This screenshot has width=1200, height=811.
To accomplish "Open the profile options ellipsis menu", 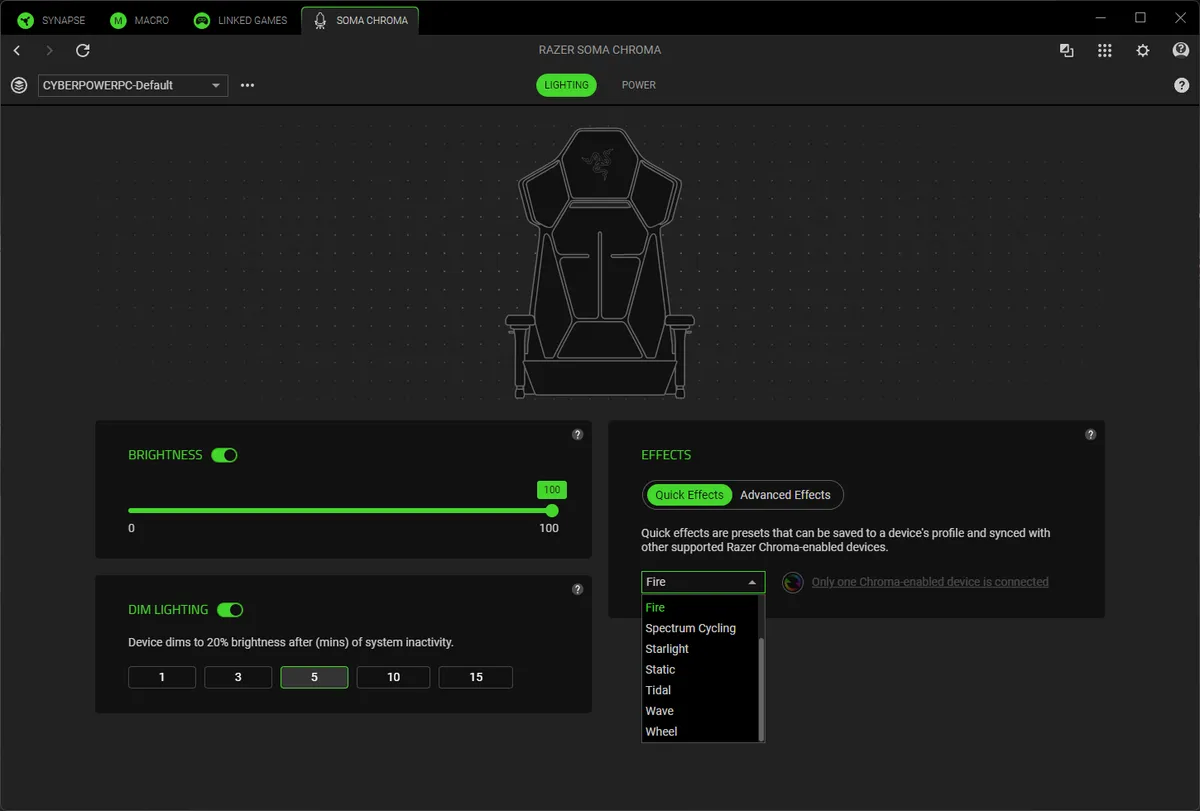I will coord(247,85).
